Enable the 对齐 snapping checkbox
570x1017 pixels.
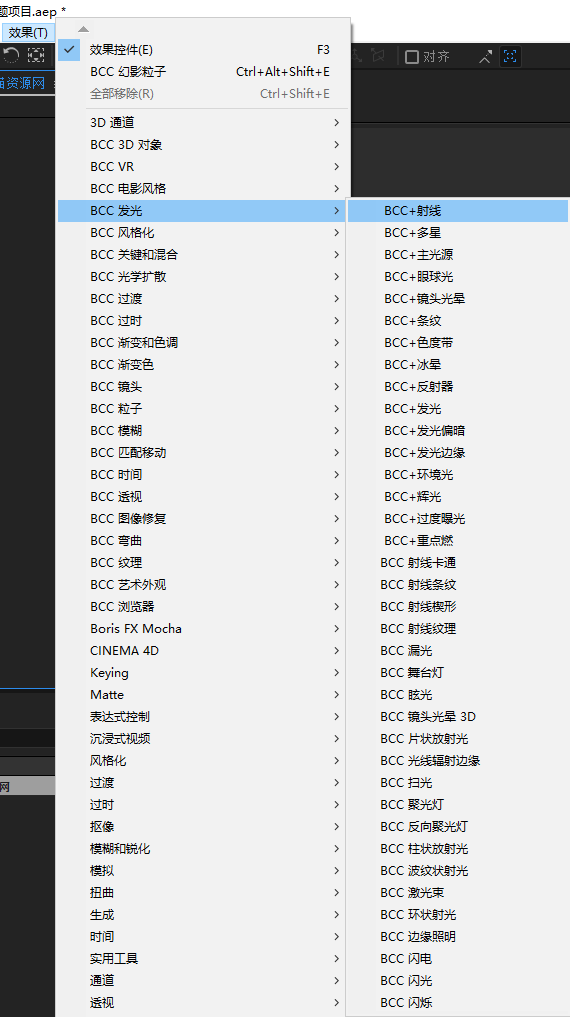coord(412,57)
